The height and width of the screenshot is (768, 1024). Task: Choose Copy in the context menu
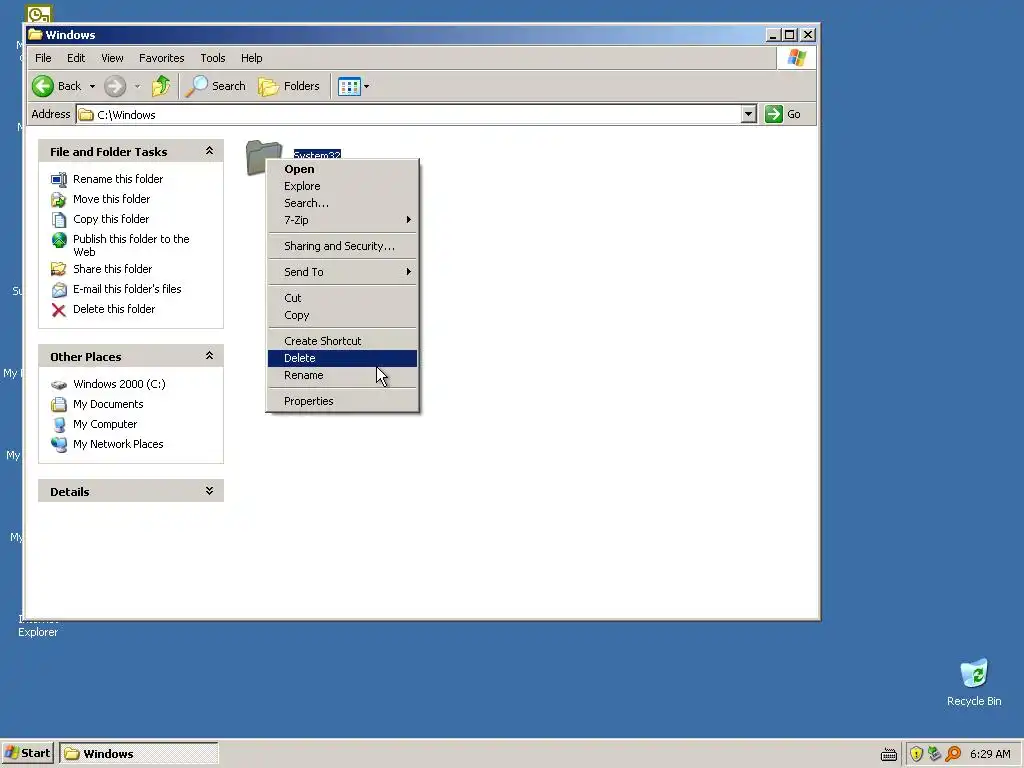(x=342, y=315)
